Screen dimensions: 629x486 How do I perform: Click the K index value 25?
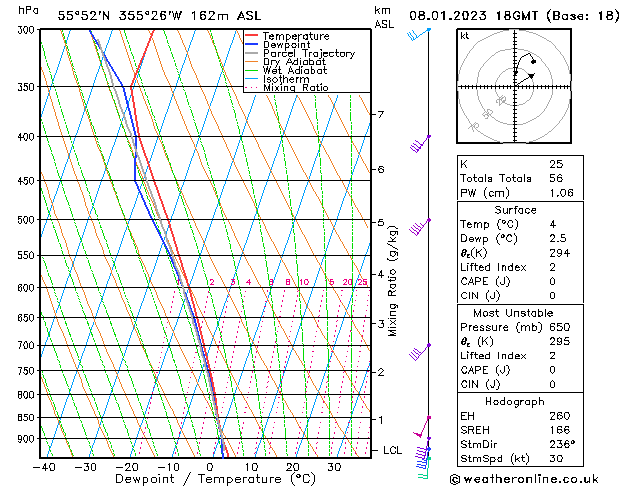(x=556, y=164)
